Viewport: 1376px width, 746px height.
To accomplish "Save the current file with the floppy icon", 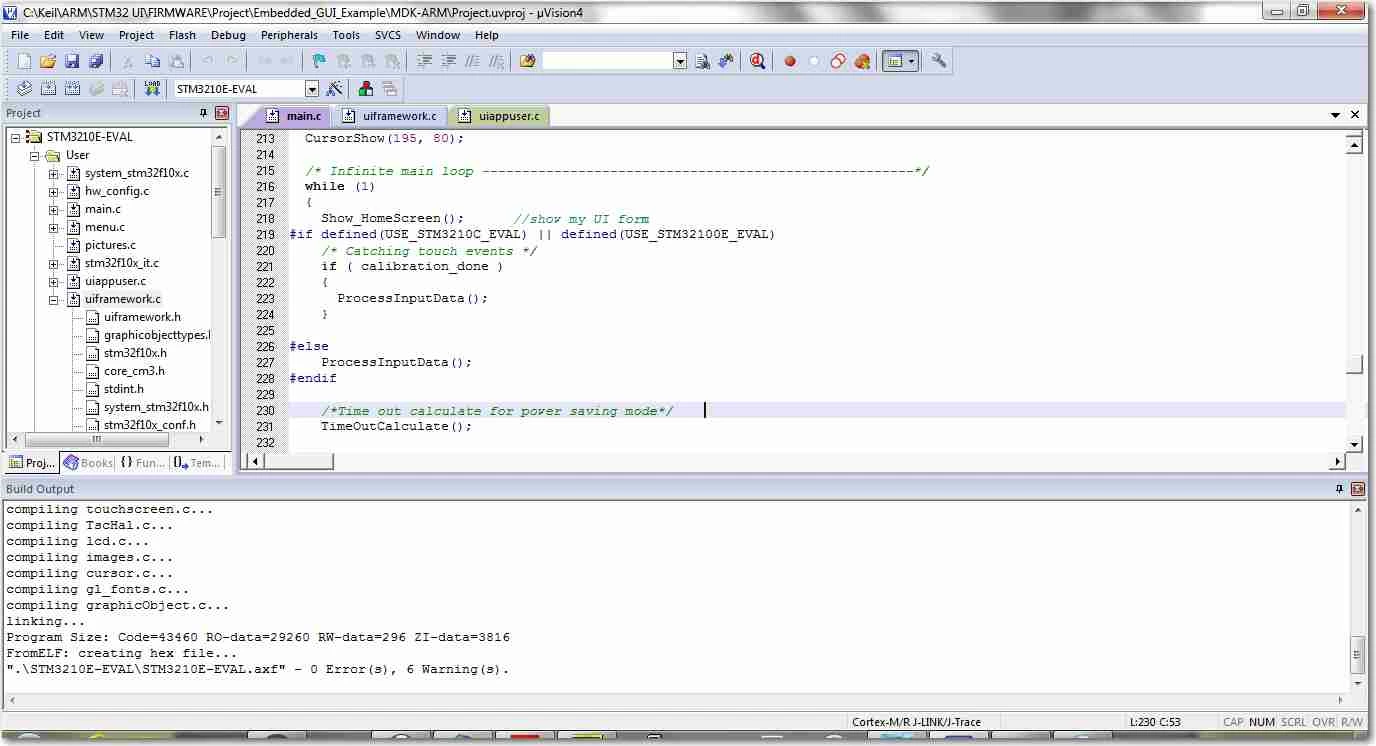I will pos(71,61).
